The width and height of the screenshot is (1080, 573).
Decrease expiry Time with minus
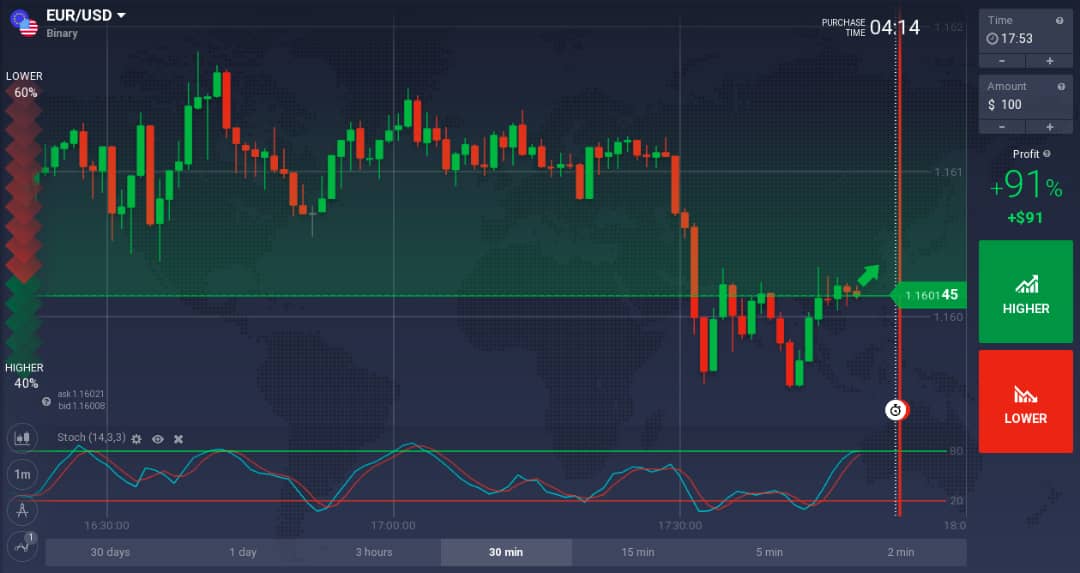pos(1002,61)
